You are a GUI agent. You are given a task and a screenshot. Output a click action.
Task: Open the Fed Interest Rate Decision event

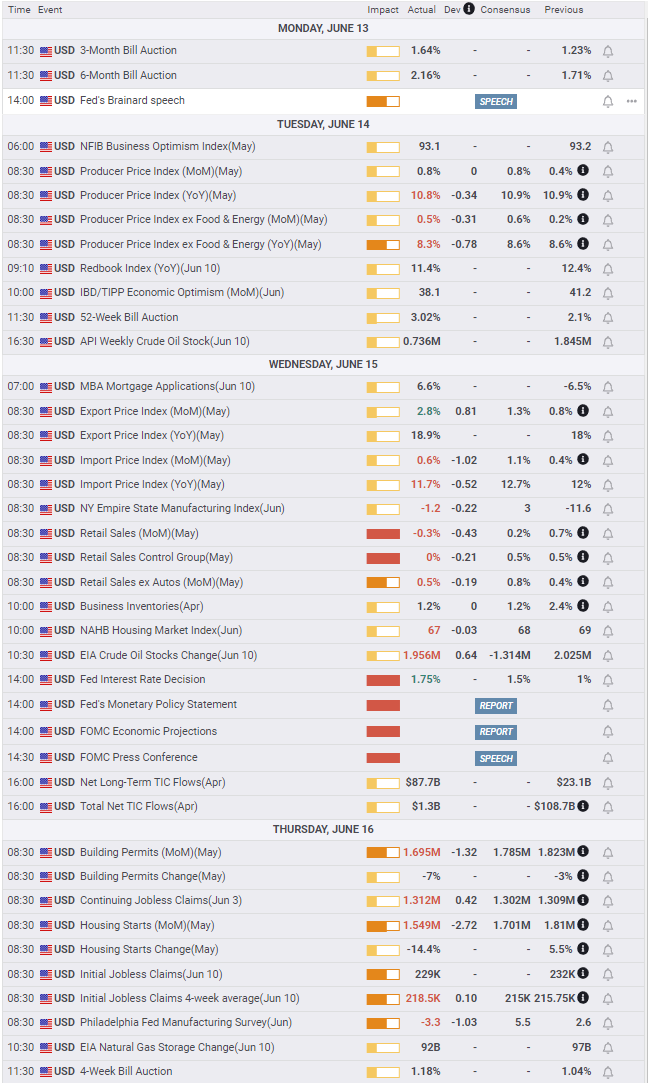tap(142, 680)
